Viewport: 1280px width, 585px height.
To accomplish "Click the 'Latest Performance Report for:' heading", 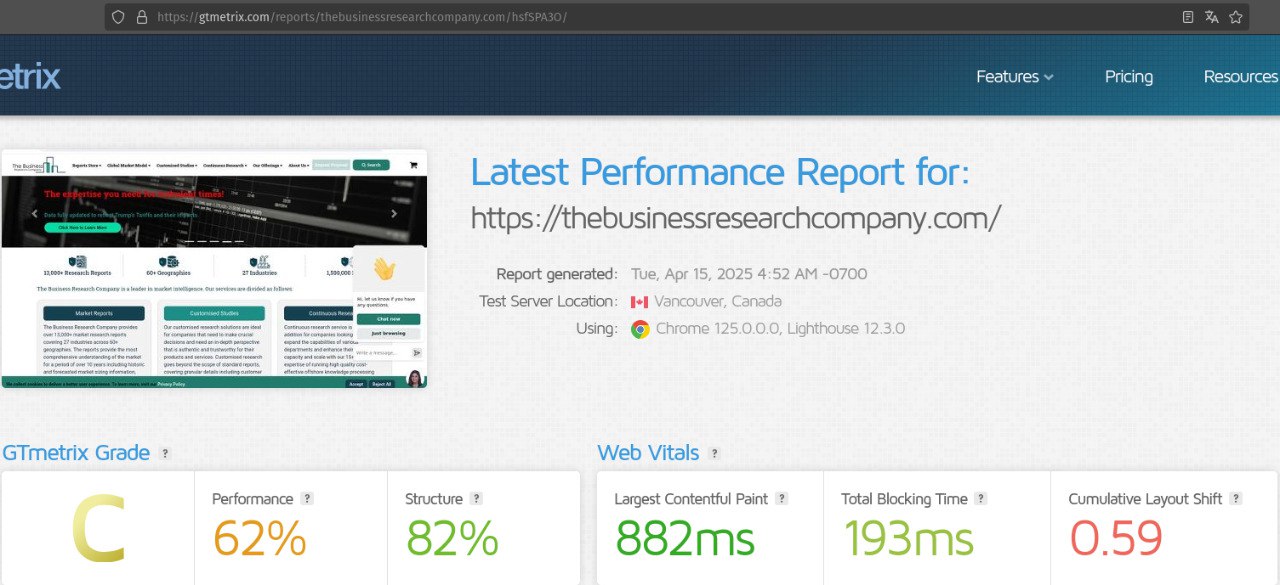I will coord(720,172).
